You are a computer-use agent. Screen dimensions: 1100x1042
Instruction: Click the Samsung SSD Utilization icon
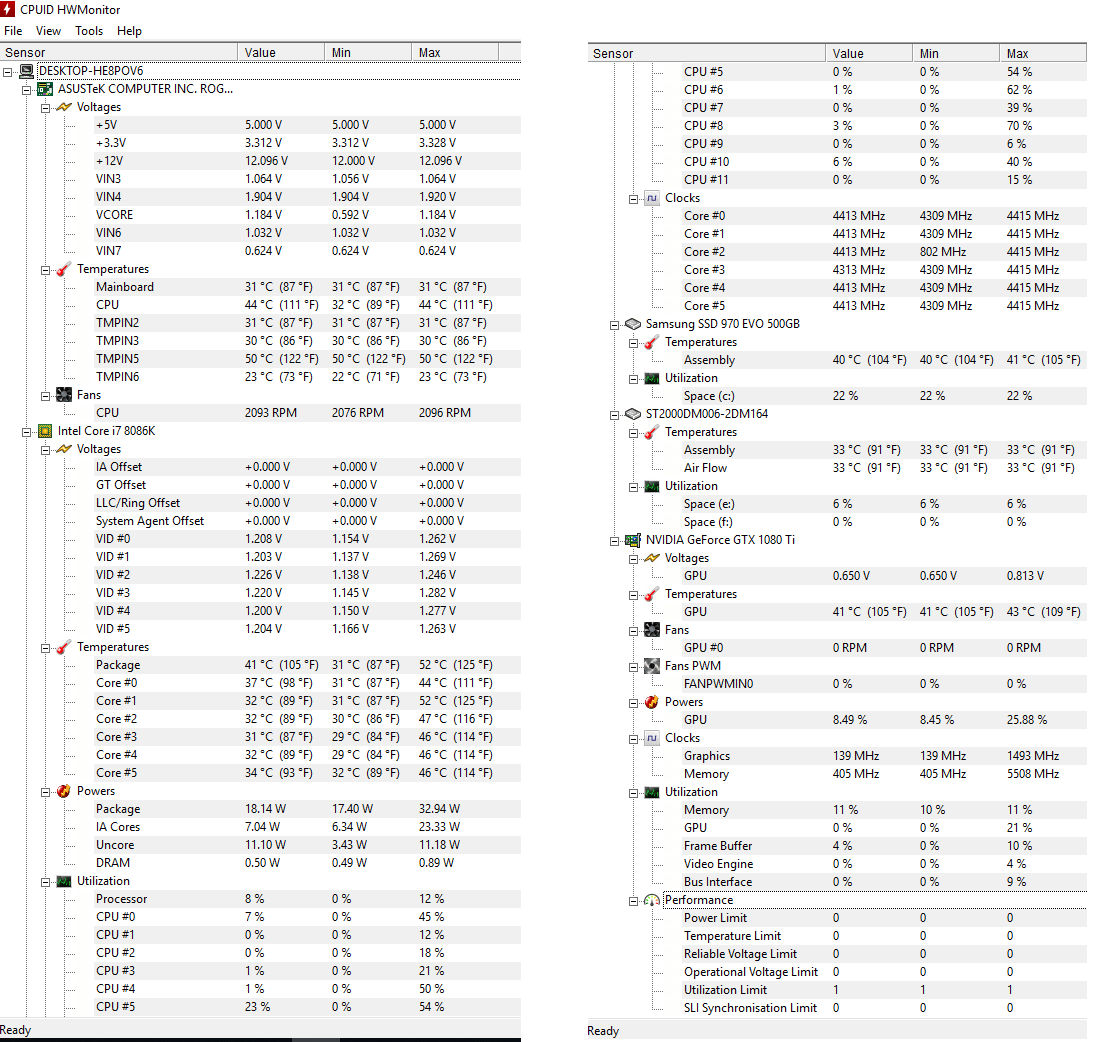[x=652, y=378]
